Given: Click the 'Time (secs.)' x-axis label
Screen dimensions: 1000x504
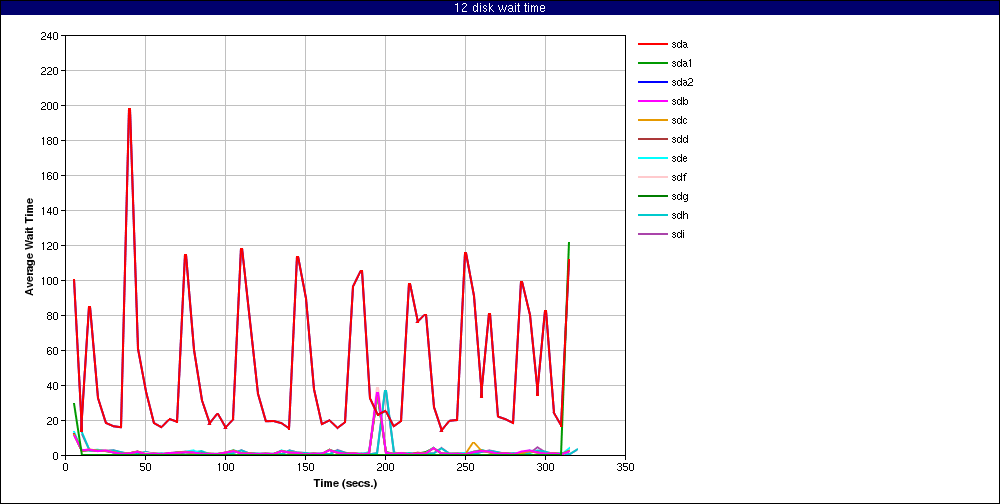Looking at the screenshot, I should (x=344, y=483).
